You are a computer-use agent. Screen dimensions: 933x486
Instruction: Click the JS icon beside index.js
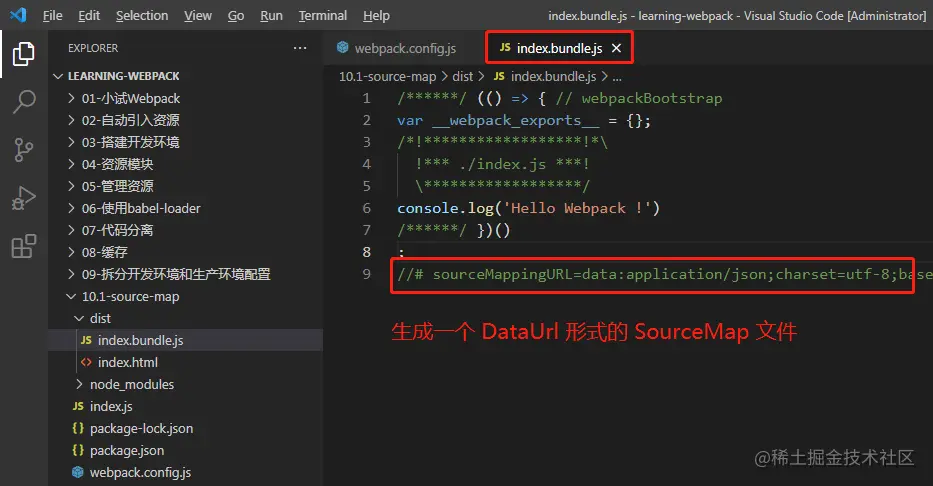click(x=78, y=406)
